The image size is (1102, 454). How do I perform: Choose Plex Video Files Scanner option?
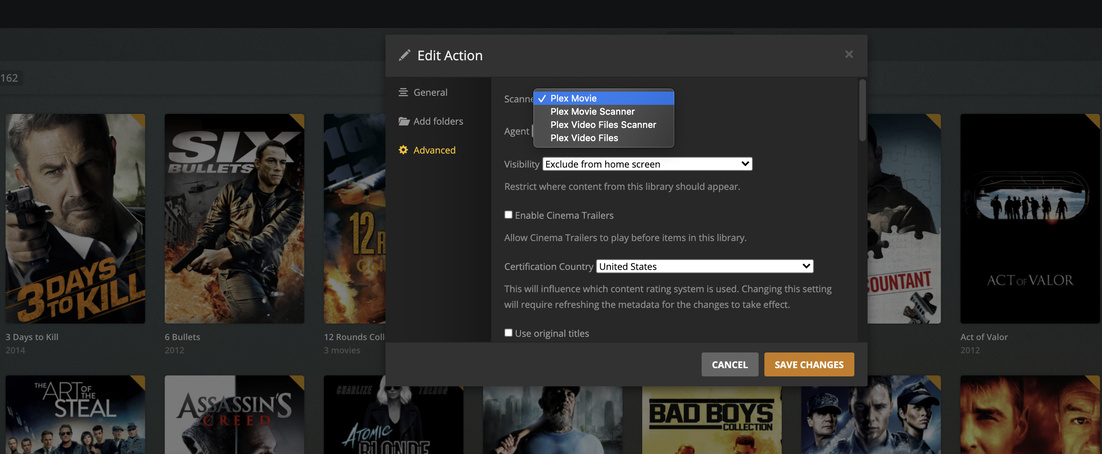604,125
